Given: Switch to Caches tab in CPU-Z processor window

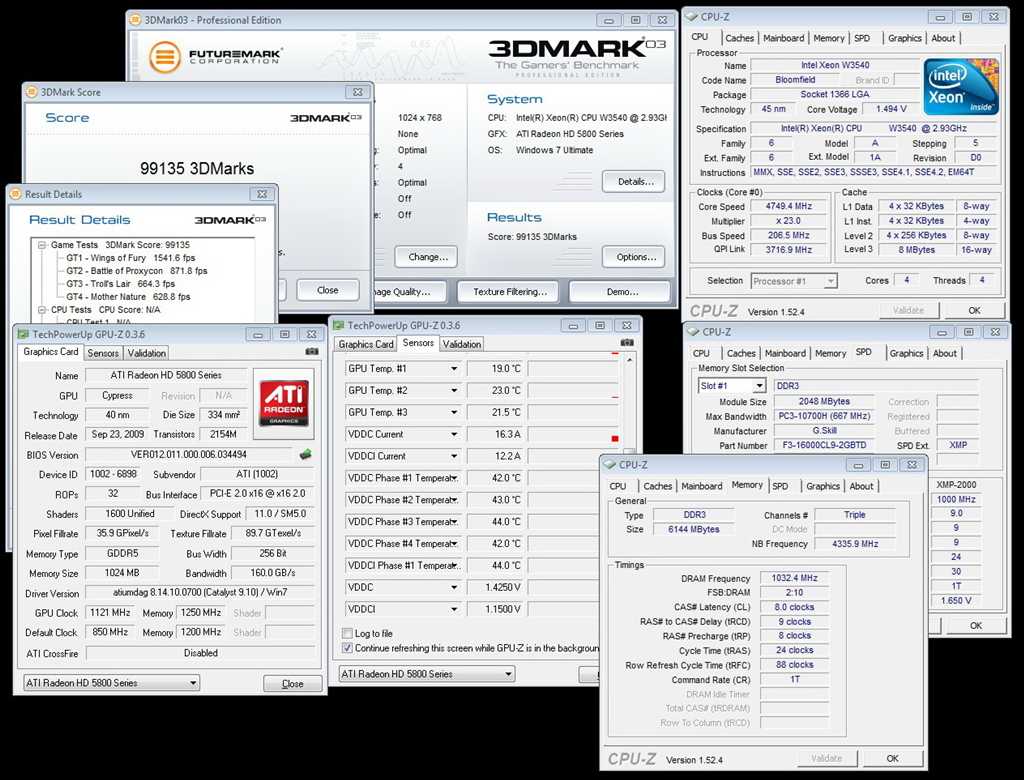Looking at the screenshot, I should click(x=739, y=38).
